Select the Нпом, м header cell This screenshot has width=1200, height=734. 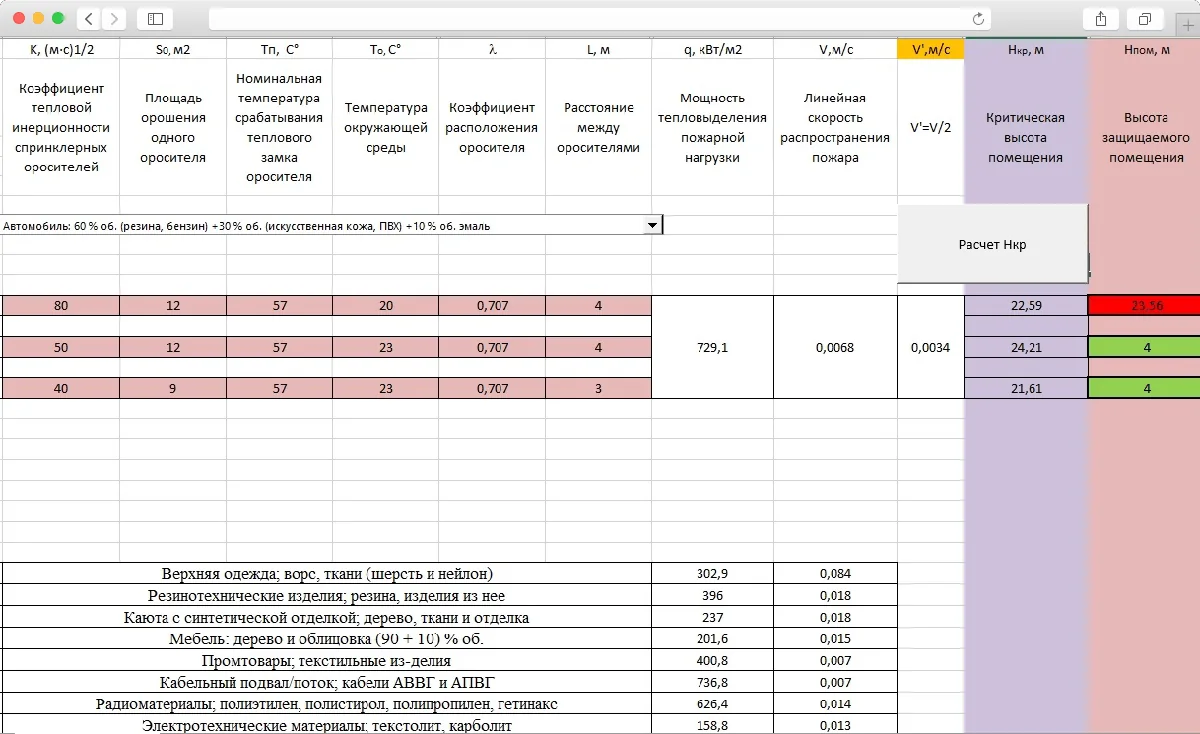point(1144,49)
